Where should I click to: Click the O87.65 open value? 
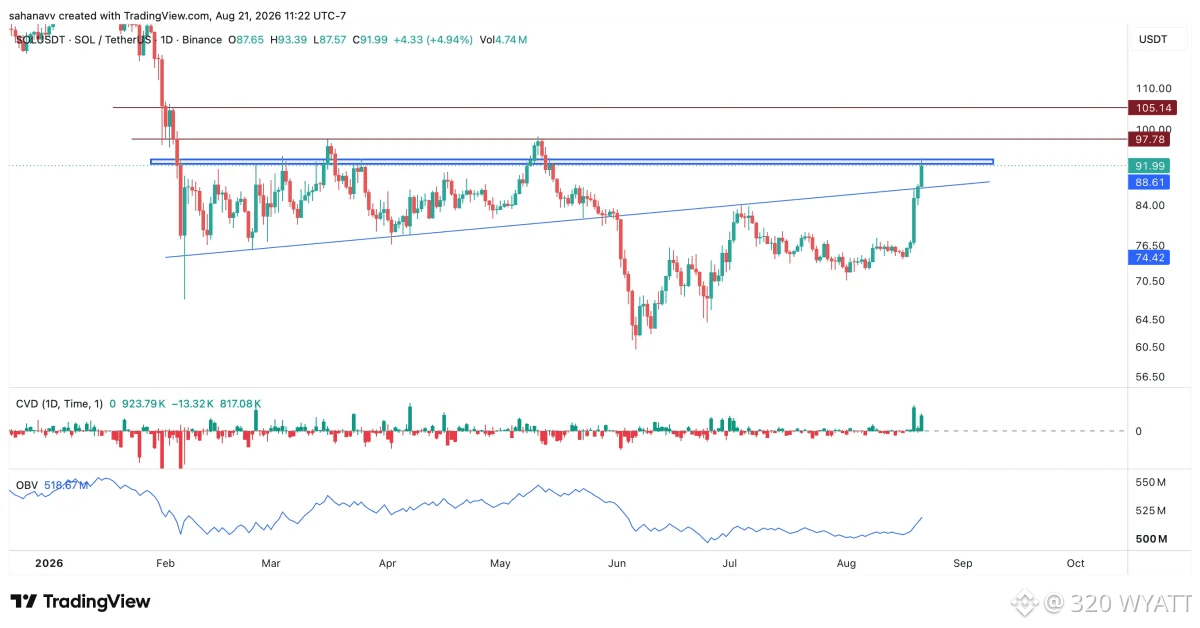(245, 39)
